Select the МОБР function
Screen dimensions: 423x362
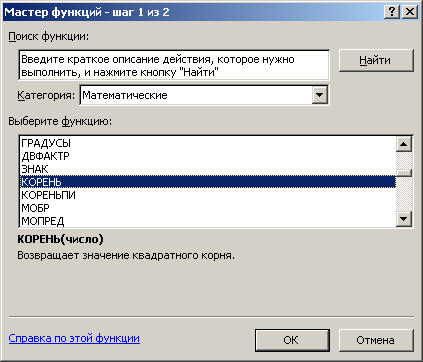pos(207,208)
